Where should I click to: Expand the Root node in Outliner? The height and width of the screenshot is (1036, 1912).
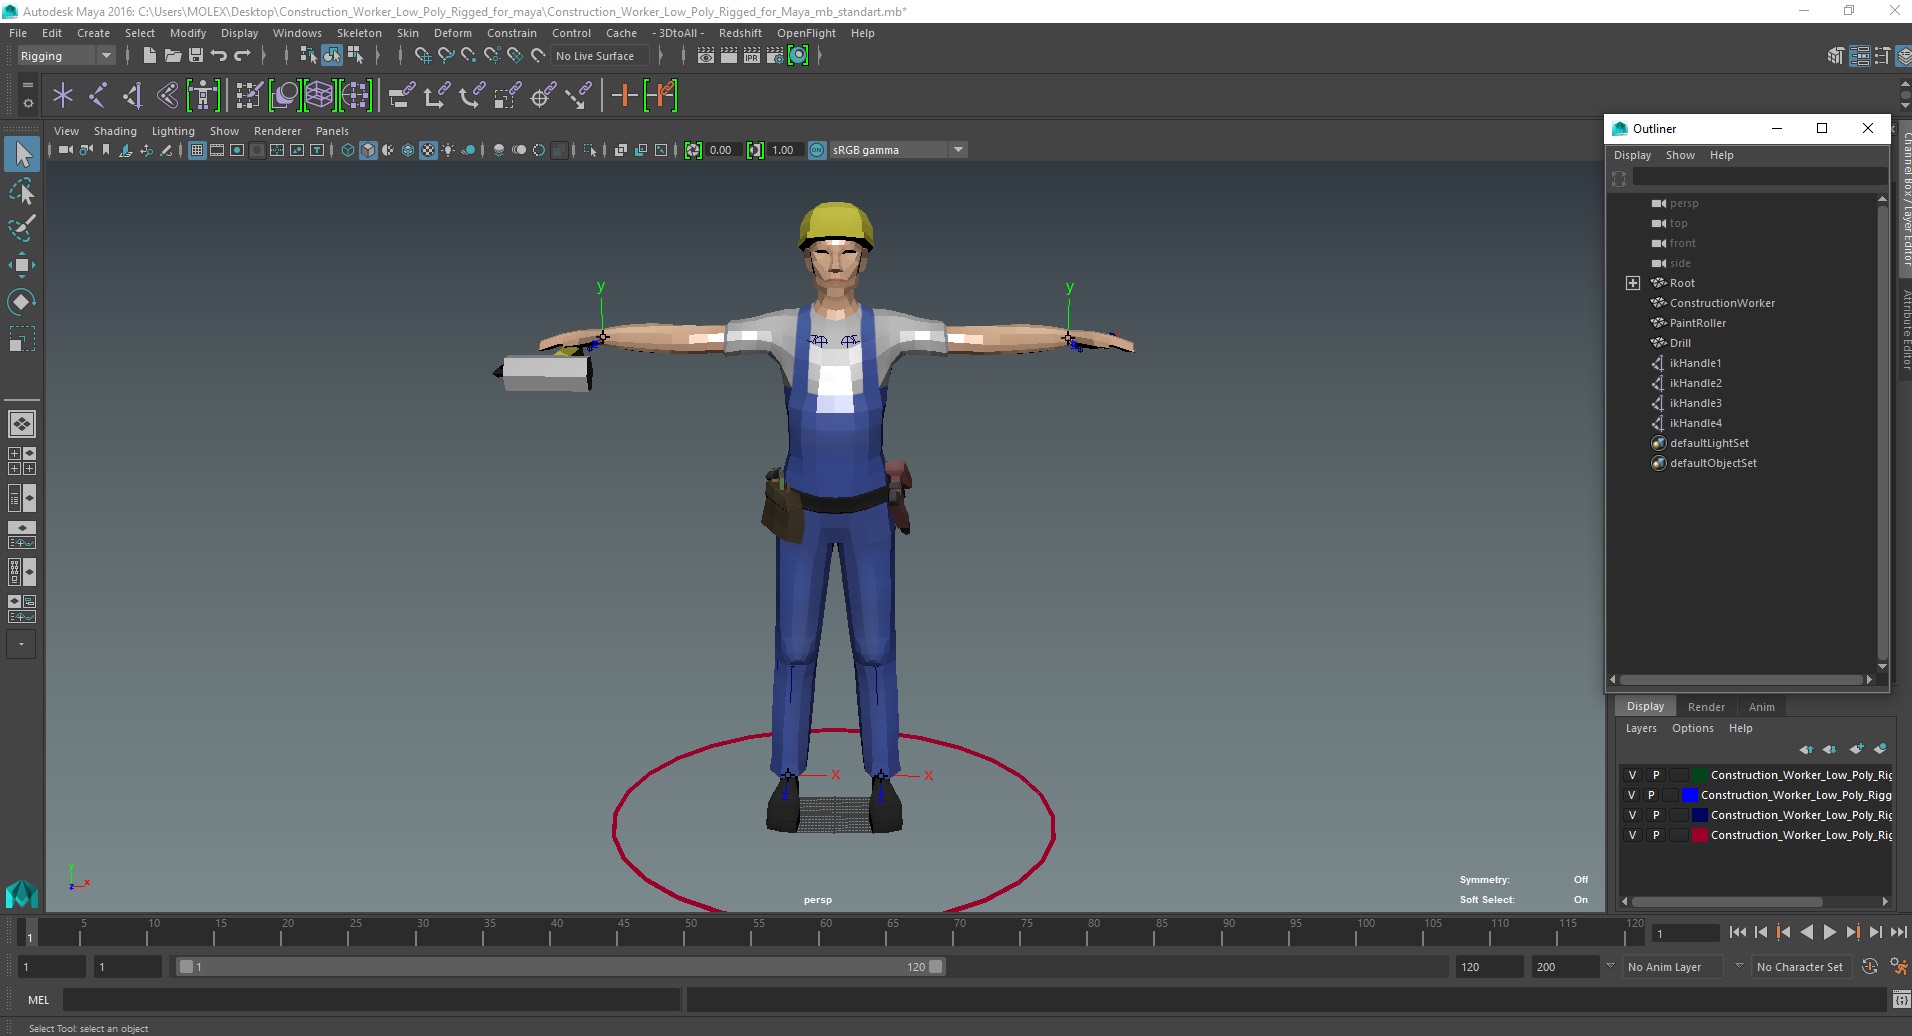(x=1633, y=283)
